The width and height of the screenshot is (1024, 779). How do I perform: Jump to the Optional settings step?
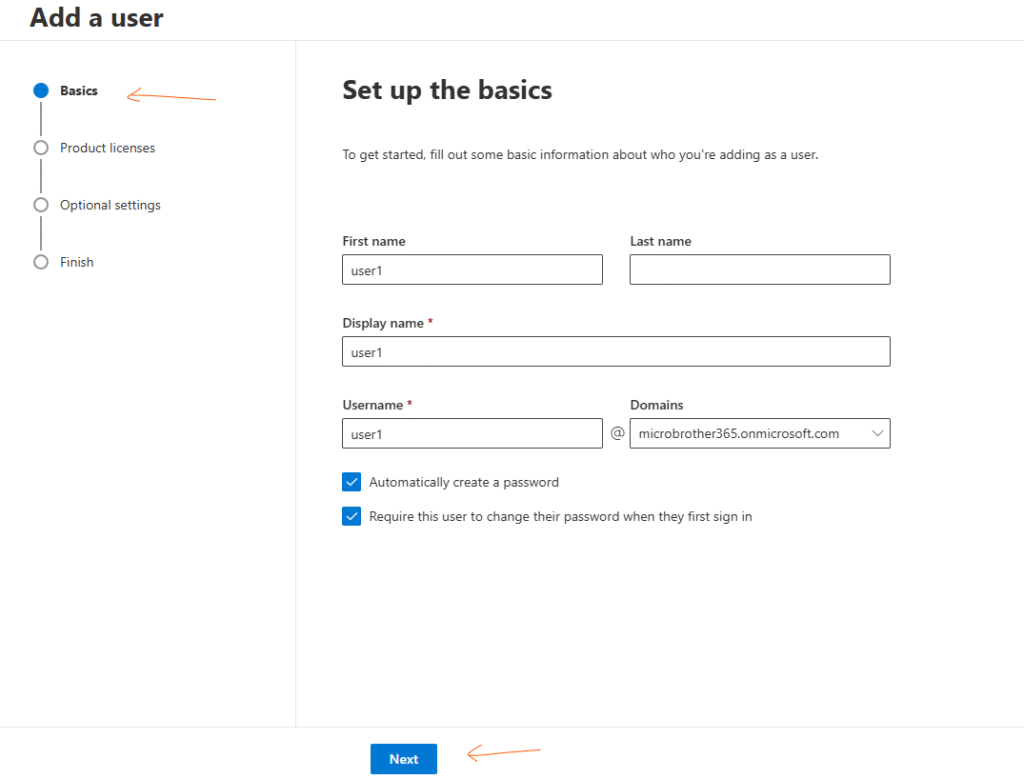click(110, 205)
